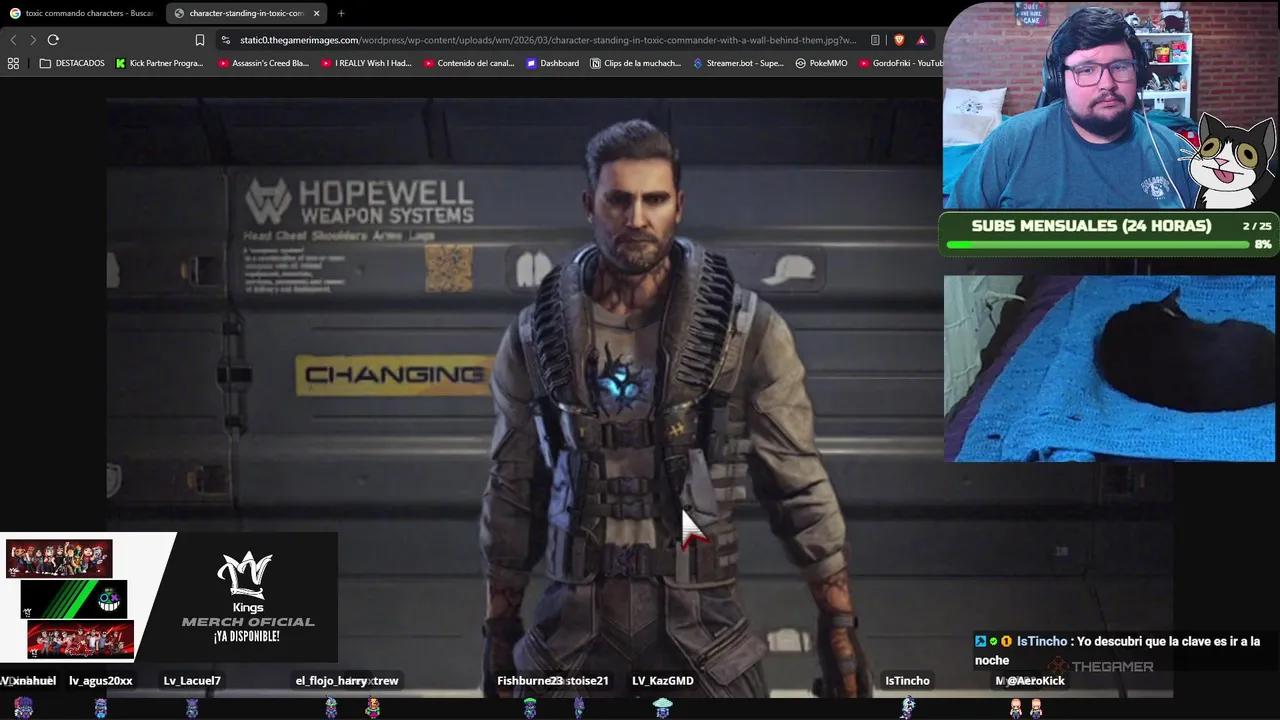Screen dimensions: 1280x720
Task: Open the Streamer.bot bookmark
Action: tap(739, 63)
